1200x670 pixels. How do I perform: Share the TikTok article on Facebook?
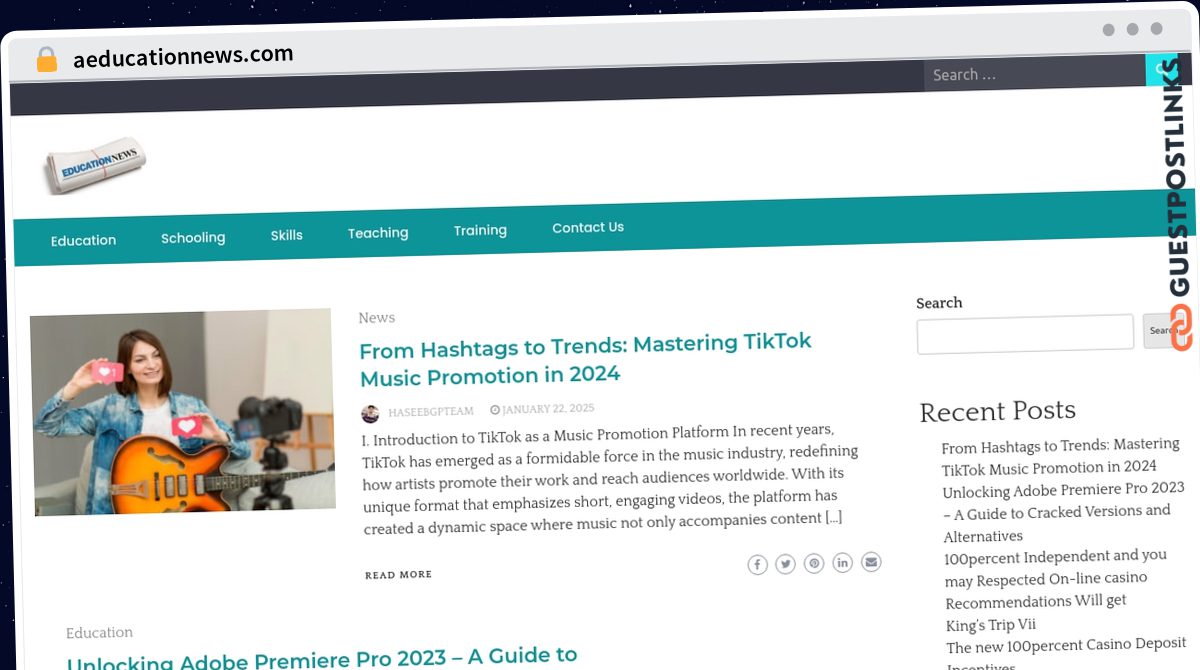point(758,565)
